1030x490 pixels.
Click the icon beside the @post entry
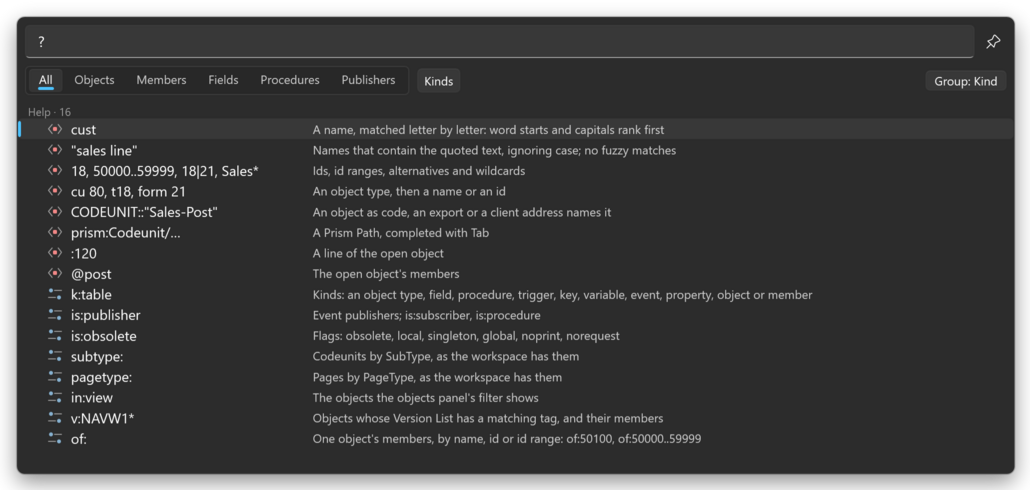[x=55, y=274]
